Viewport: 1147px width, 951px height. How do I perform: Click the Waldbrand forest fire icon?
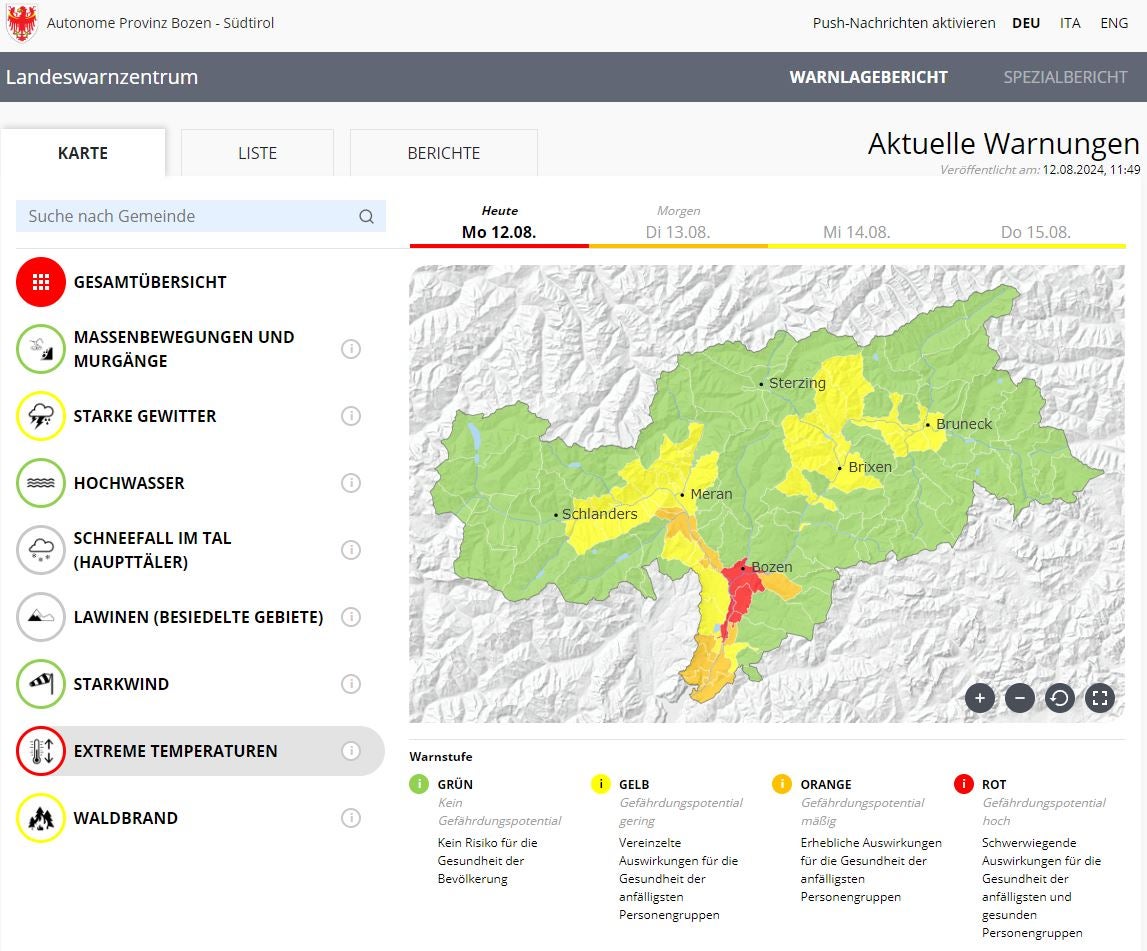click(x=41, y=818)
